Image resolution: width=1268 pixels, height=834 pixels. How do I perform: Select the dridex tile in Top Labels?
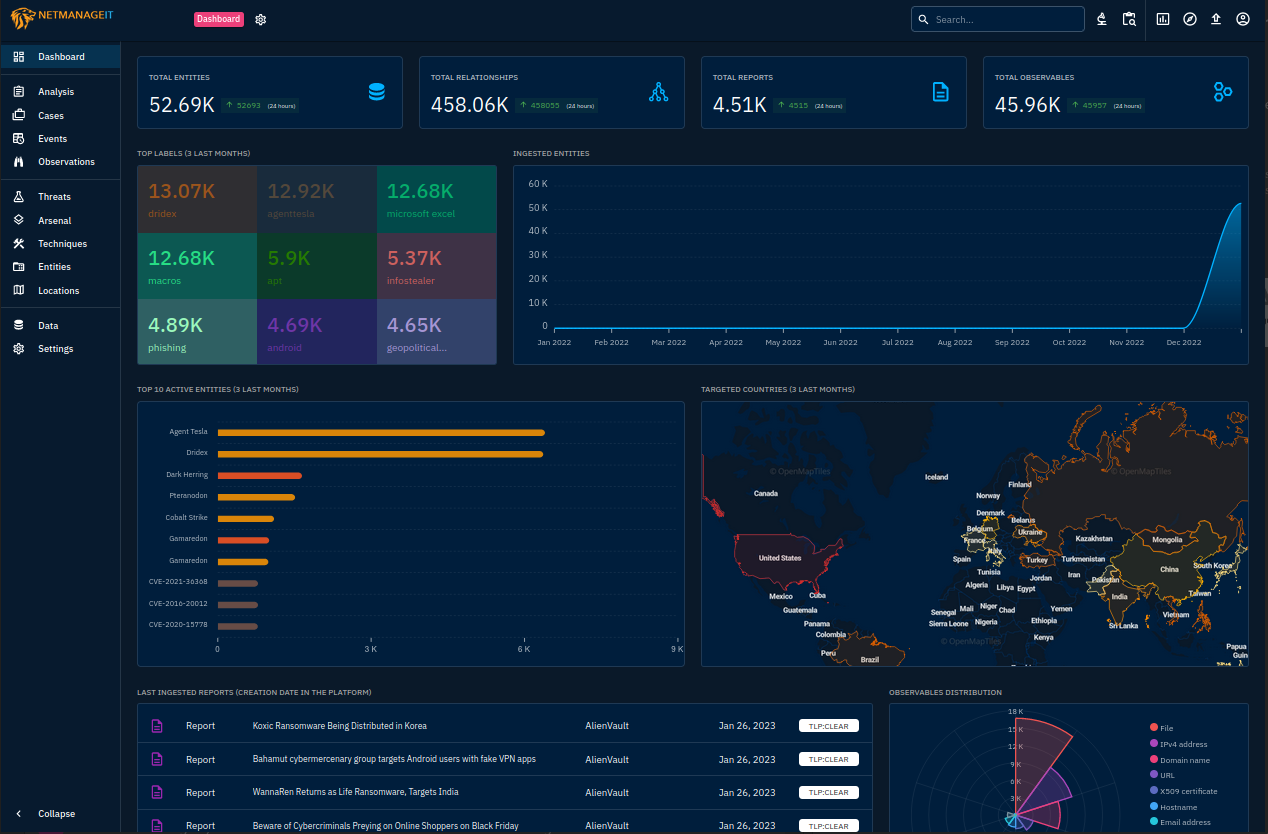197,200
